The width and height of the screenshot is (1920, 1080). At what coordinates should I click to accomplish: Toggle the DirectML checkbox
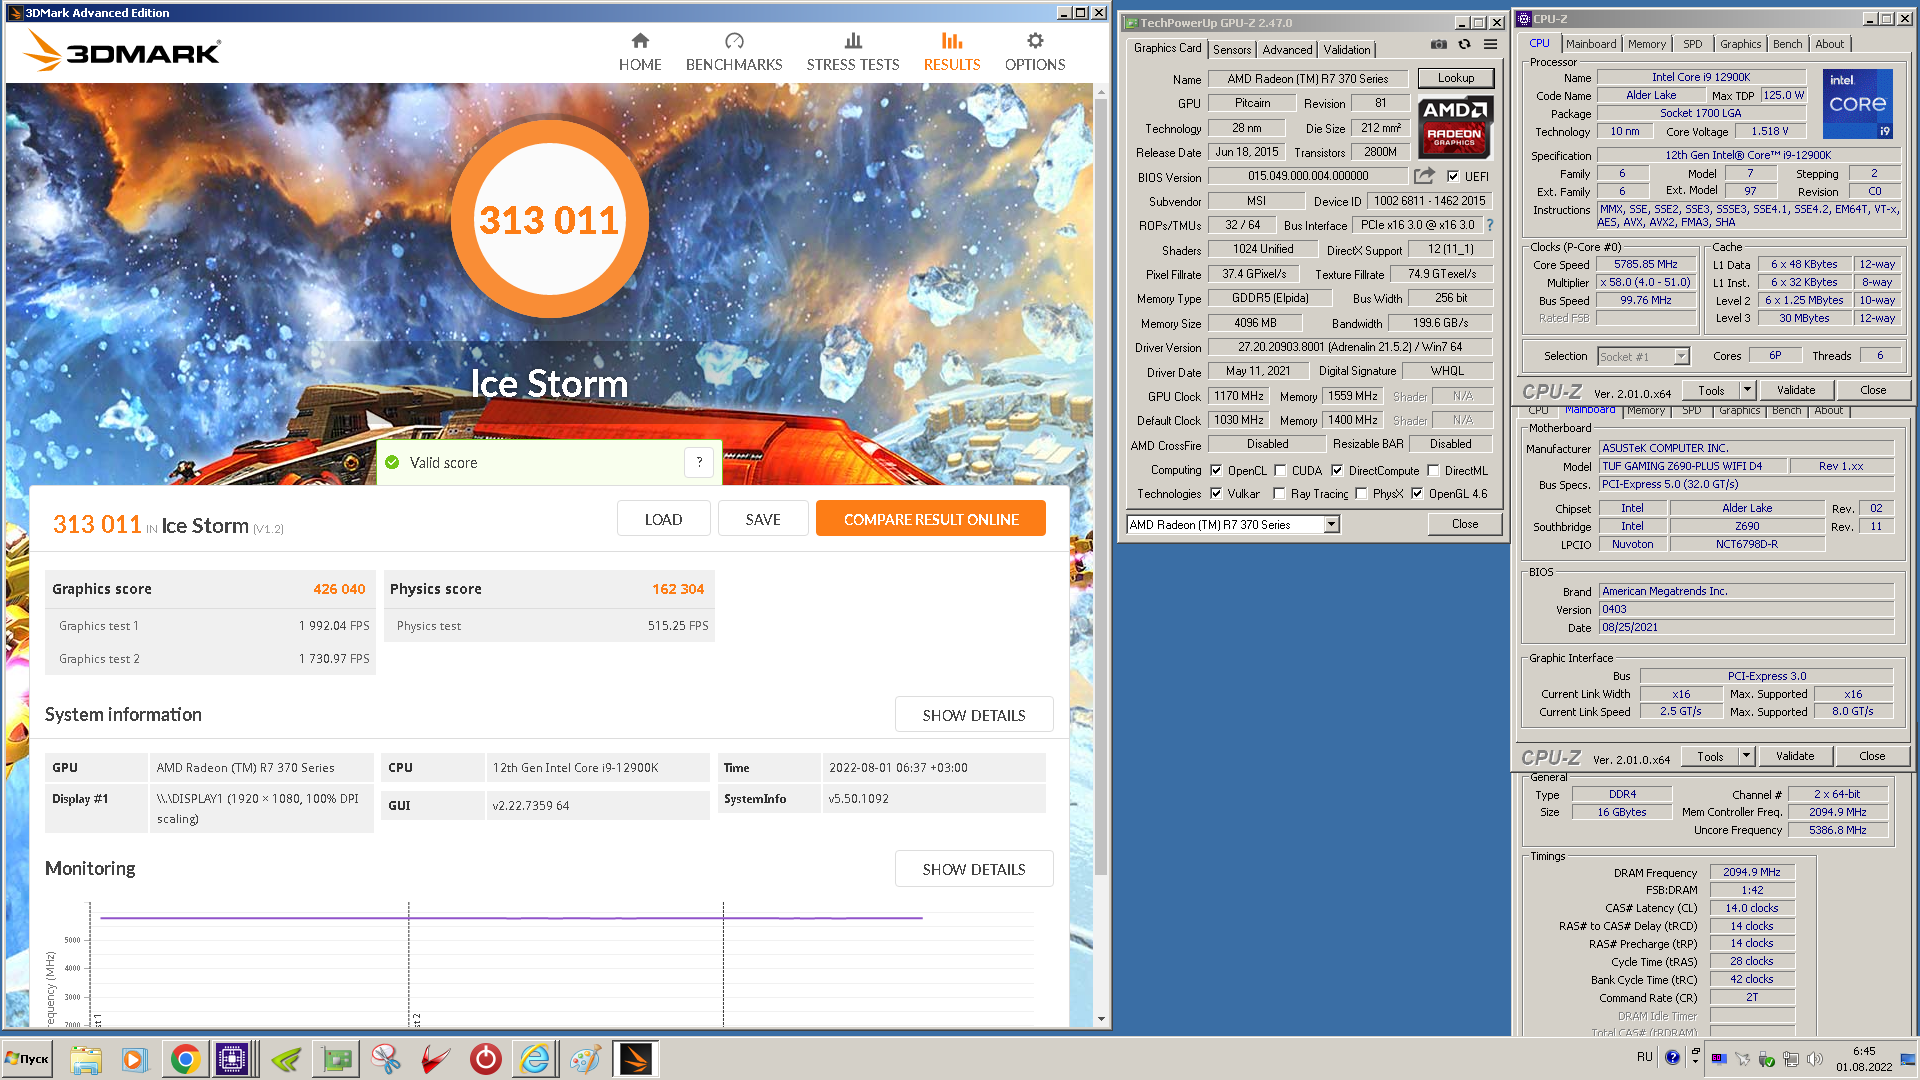(x=1433, y=471)
